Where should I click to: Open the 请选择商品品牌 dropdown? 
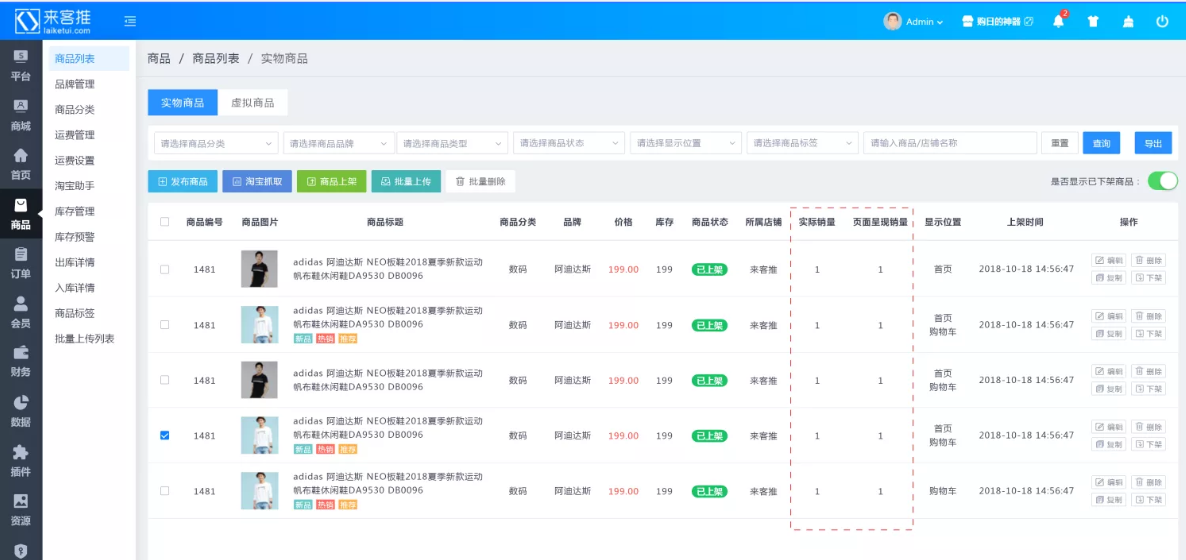pos(339,143)
